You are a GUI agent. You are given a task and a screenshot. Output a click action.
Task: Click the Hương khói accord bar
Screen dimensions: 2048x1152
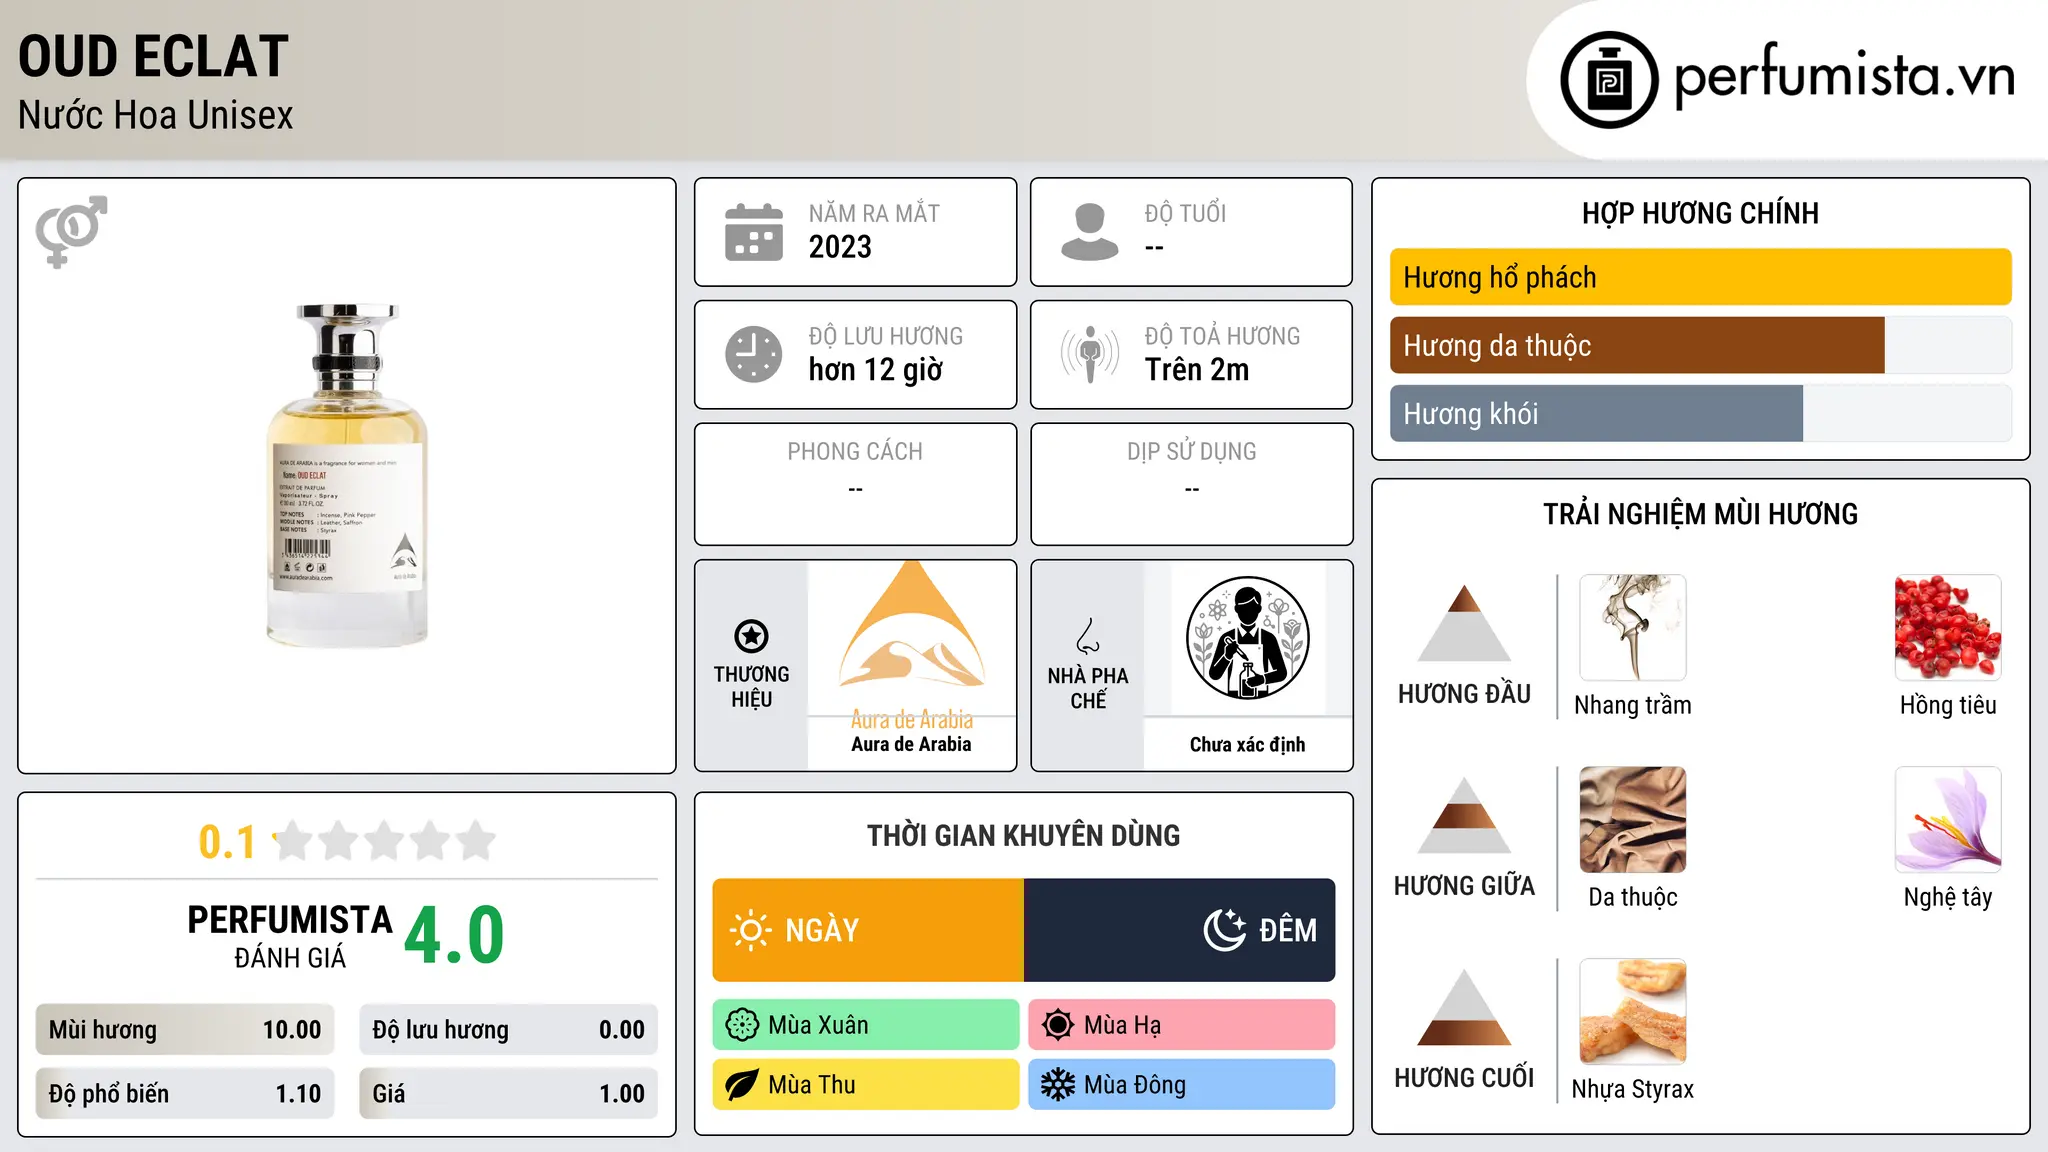tap(1701, 413)
